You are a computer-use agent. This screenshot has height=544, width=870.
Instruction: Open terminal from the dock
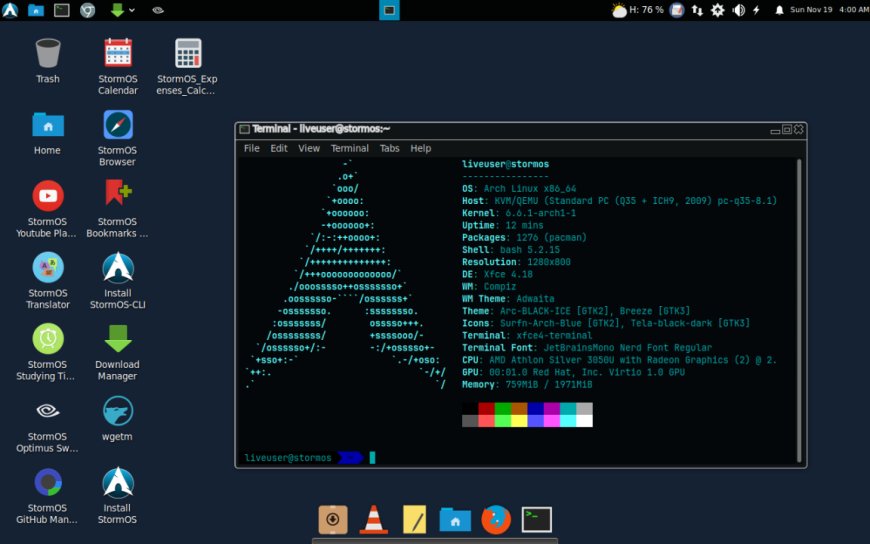pos(537,520)
